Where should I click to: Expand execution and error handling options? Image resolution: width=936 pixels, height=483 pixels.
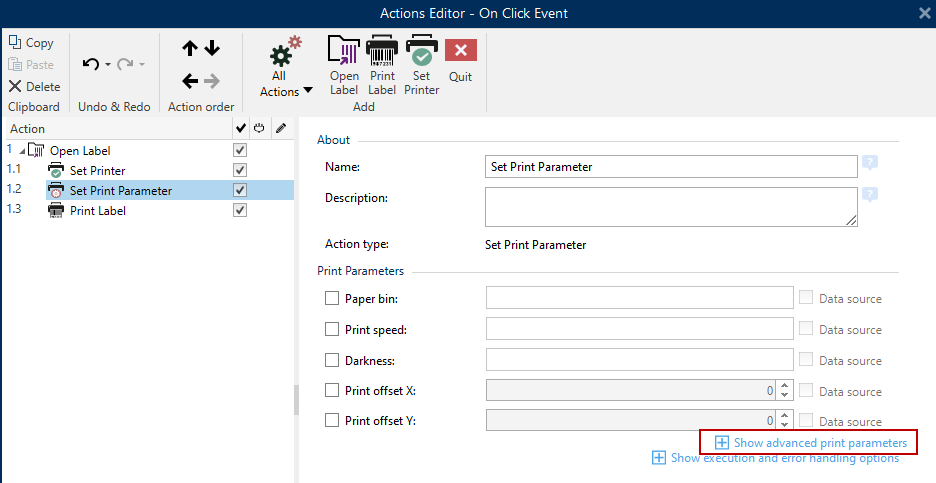(775, 458)
